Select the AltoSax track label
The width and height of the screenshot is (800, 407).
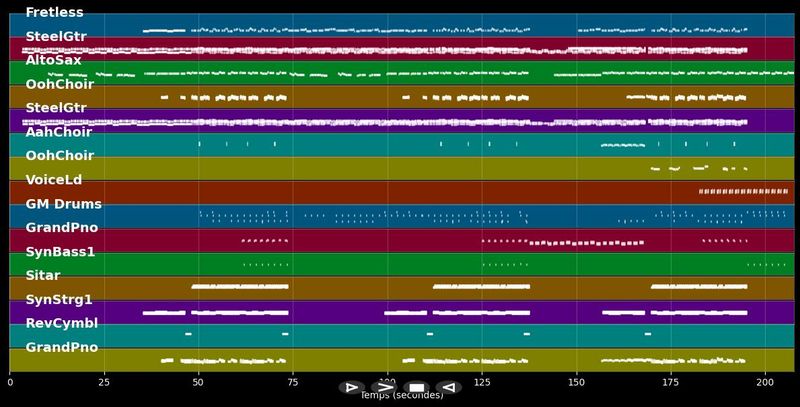pyautogui.click(x=53, y=60)
